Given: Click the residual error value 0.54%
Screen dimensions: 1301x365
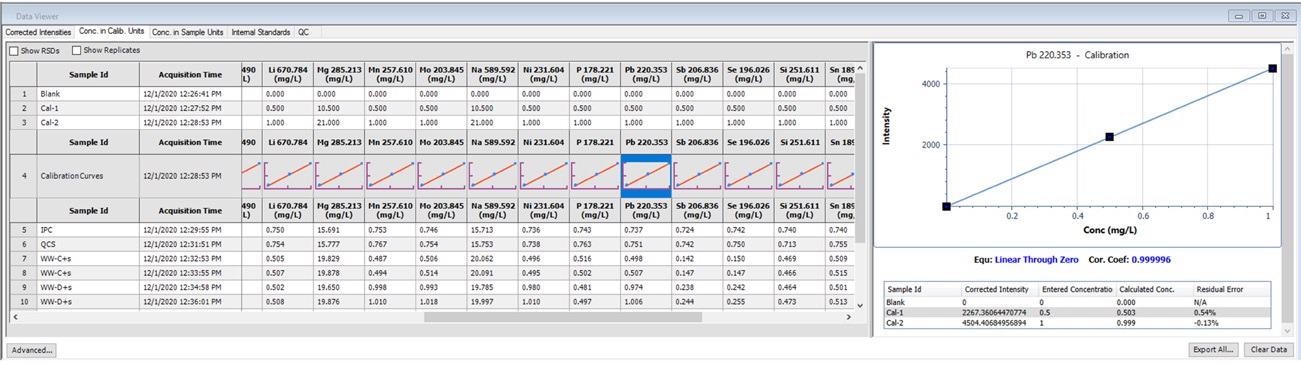Looking at the screenshot, I should [1205, 312].
